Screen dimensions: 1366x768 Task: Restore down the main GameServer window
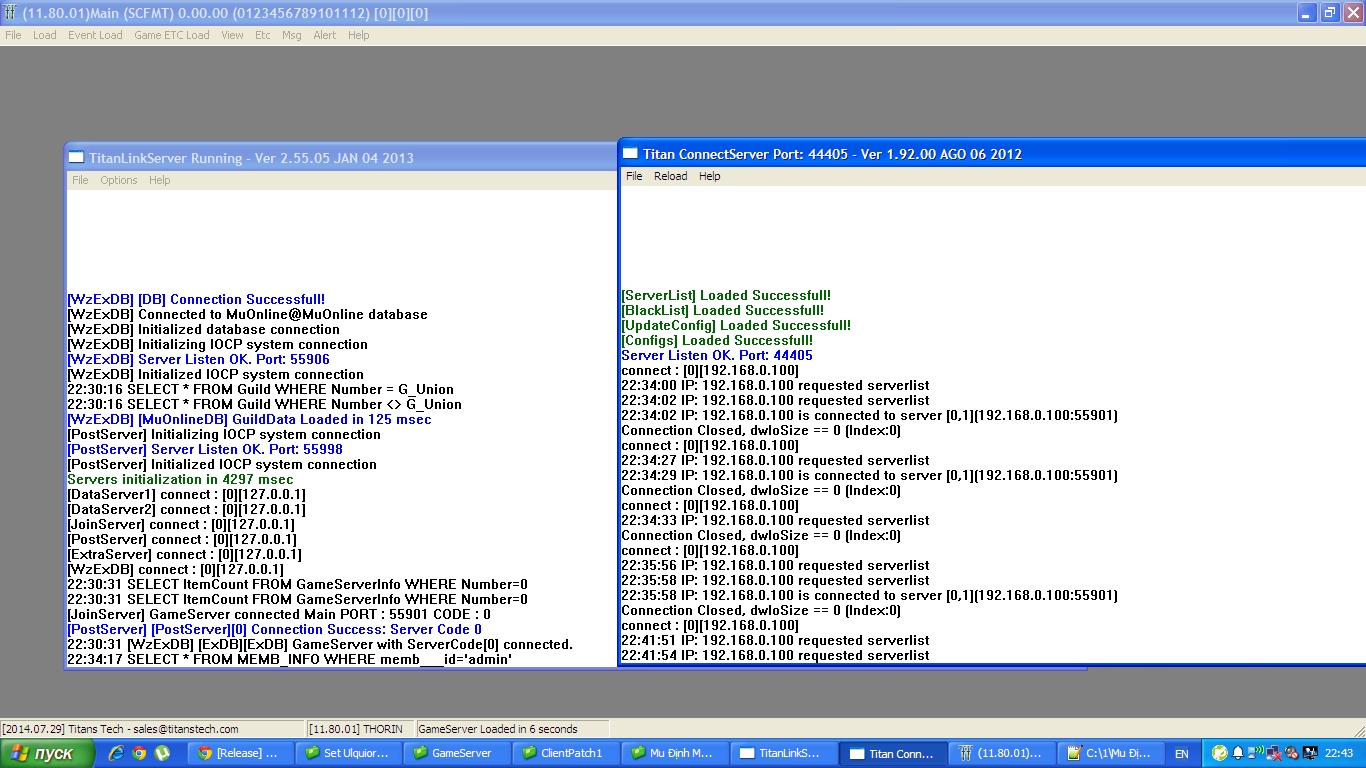pyautogui.click(x=1330, y=13)
